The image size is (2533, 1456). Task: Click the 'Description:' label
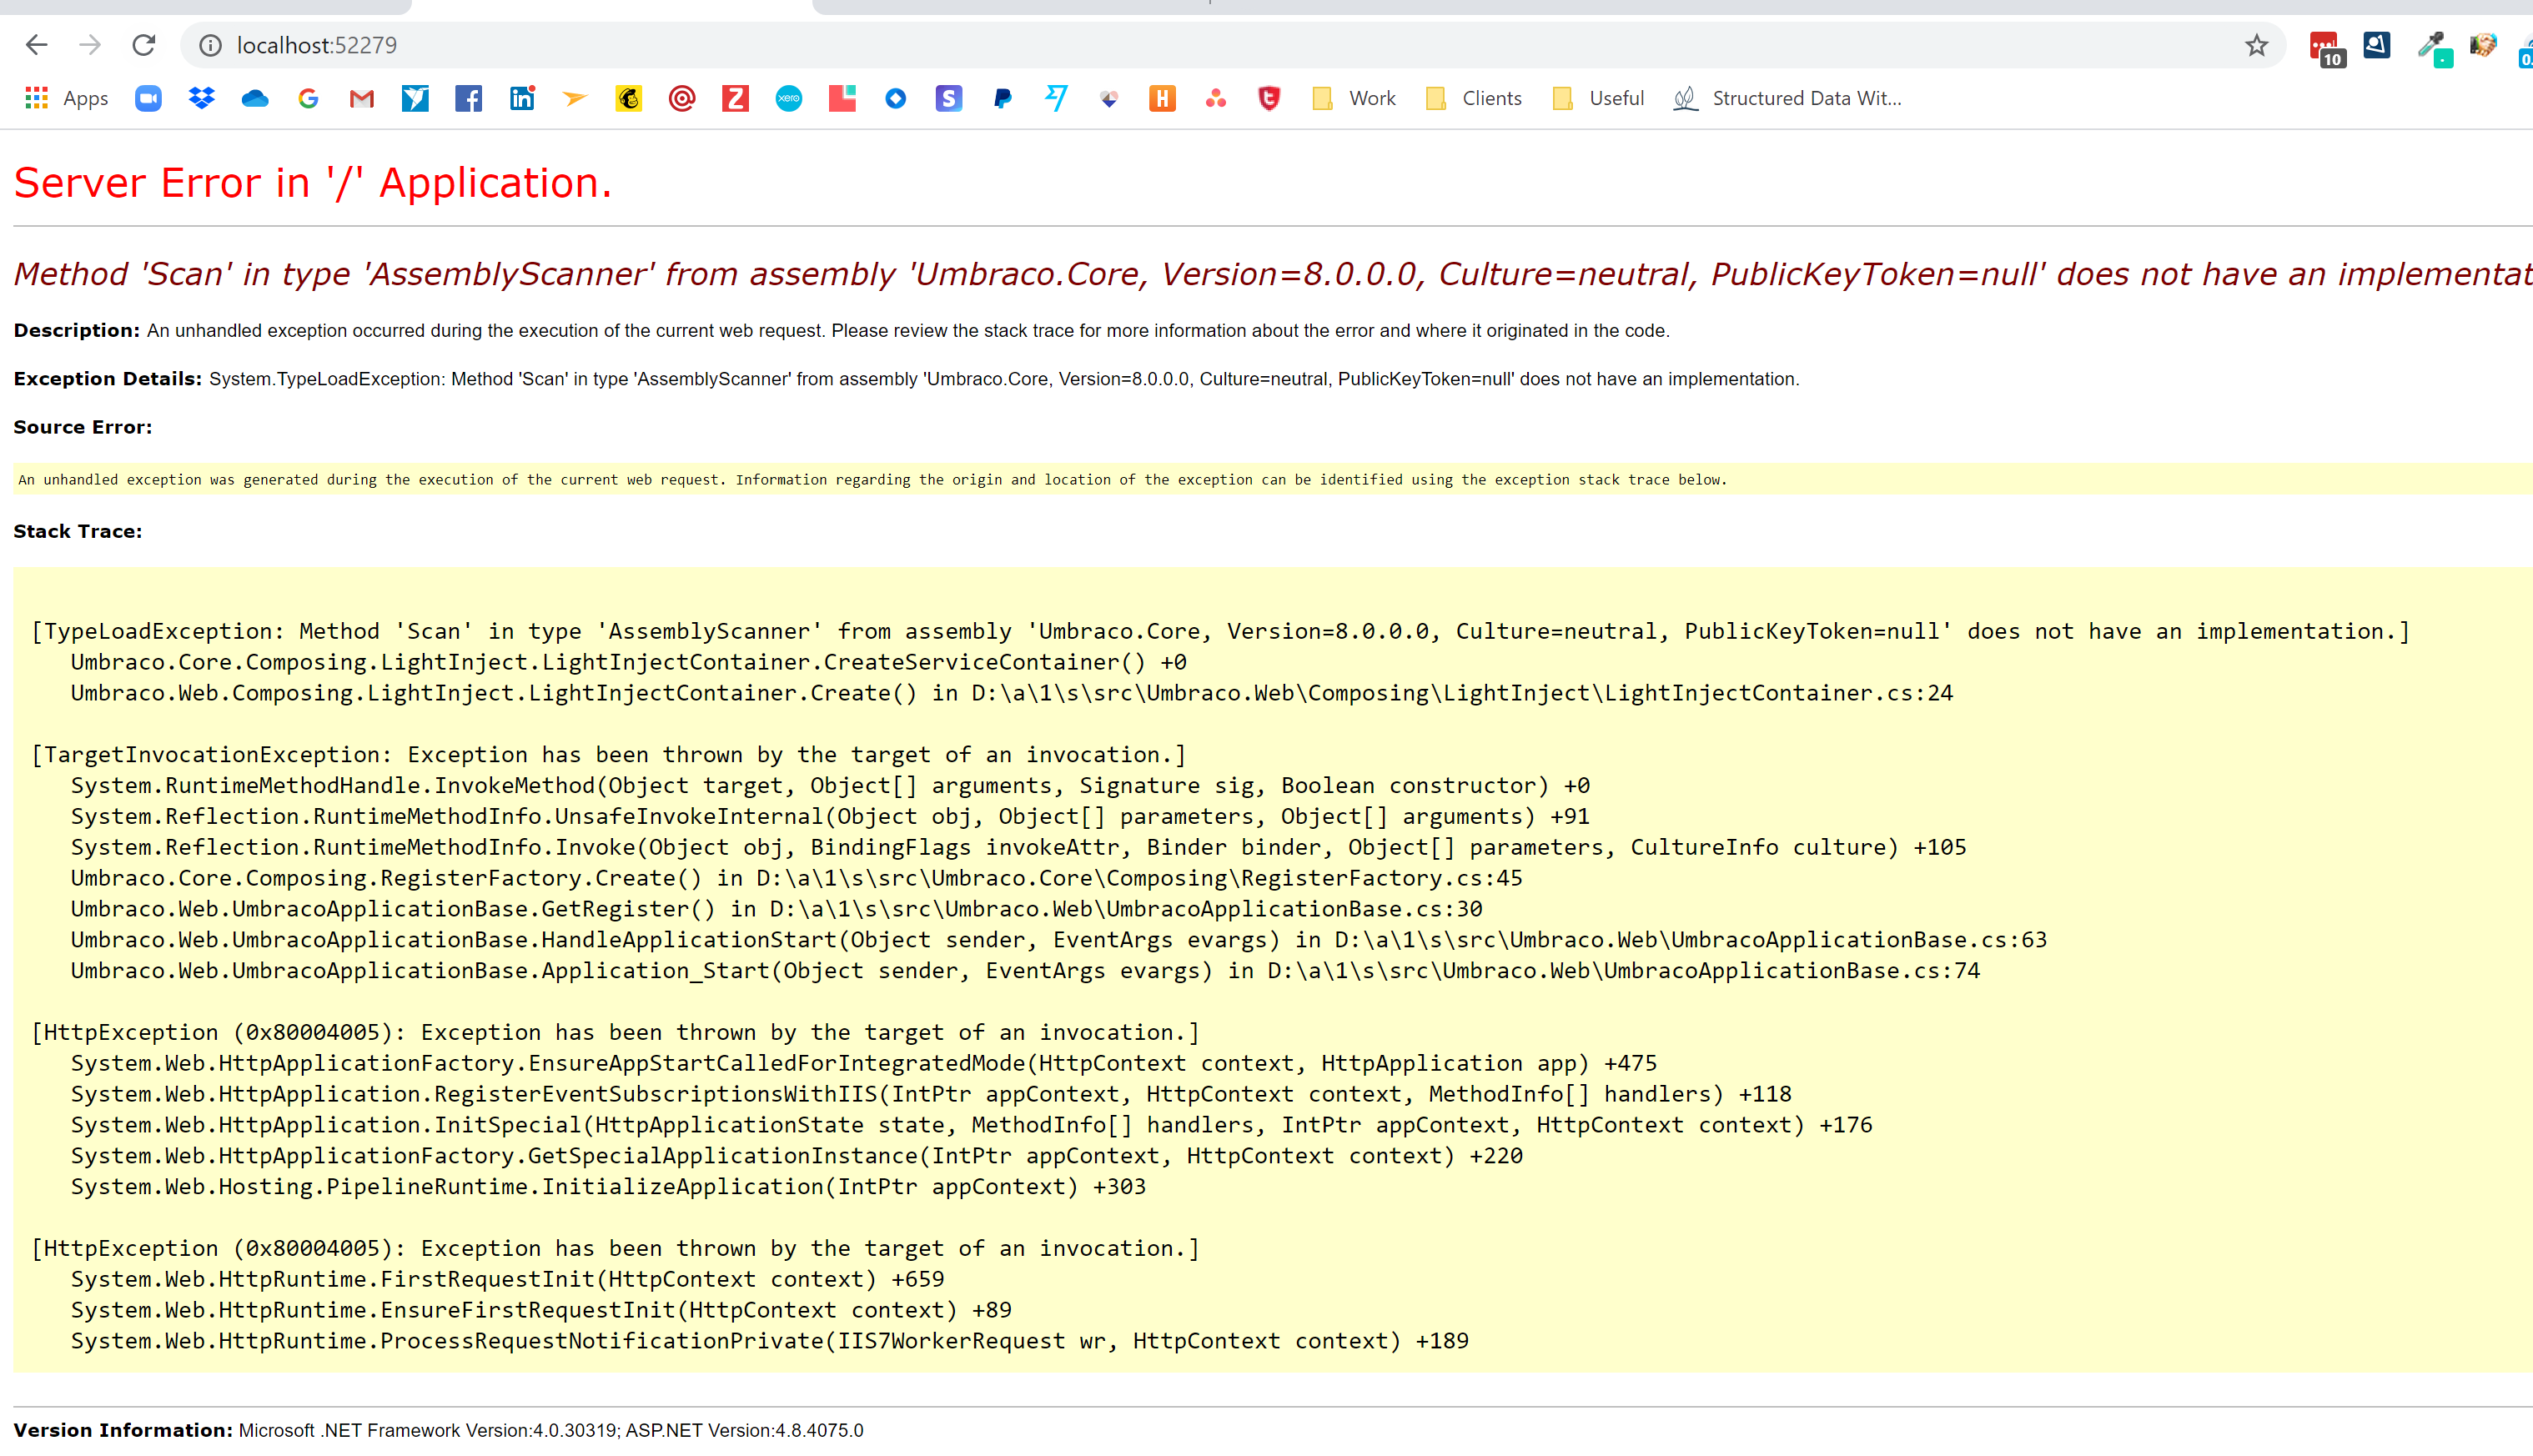76,331
